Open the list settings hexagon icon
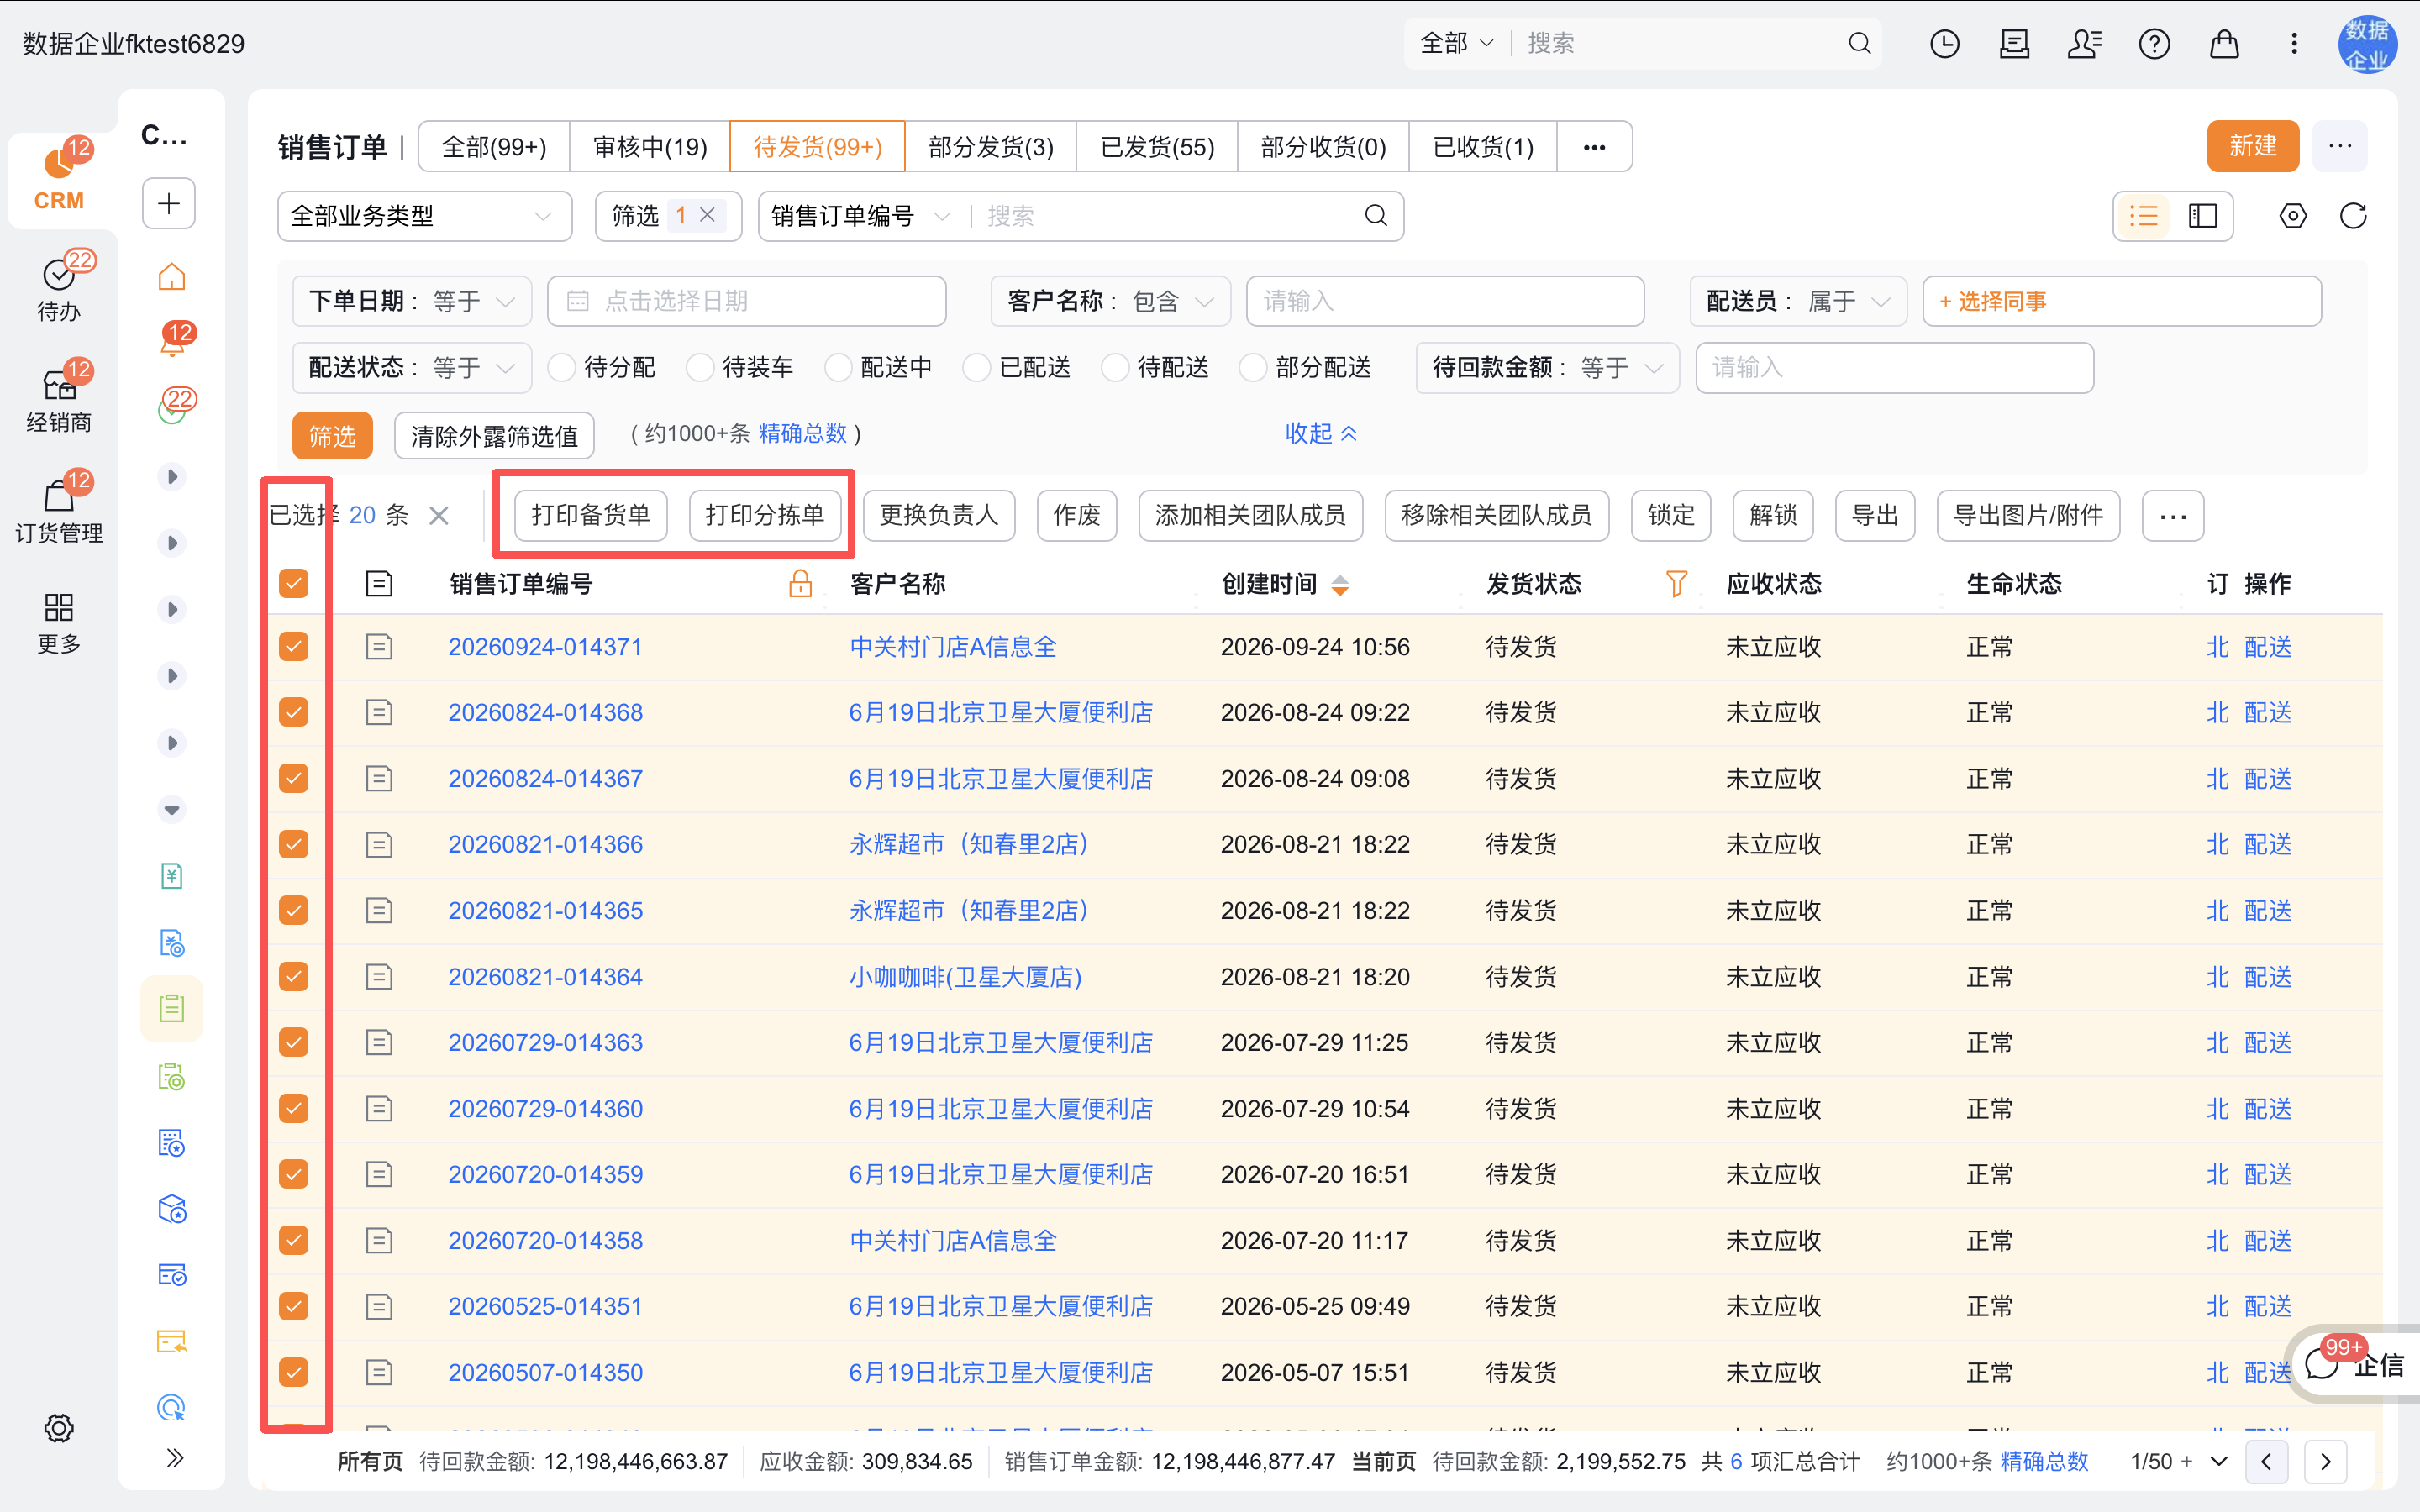2420x1512 pixels. (x=2293, y=216)
